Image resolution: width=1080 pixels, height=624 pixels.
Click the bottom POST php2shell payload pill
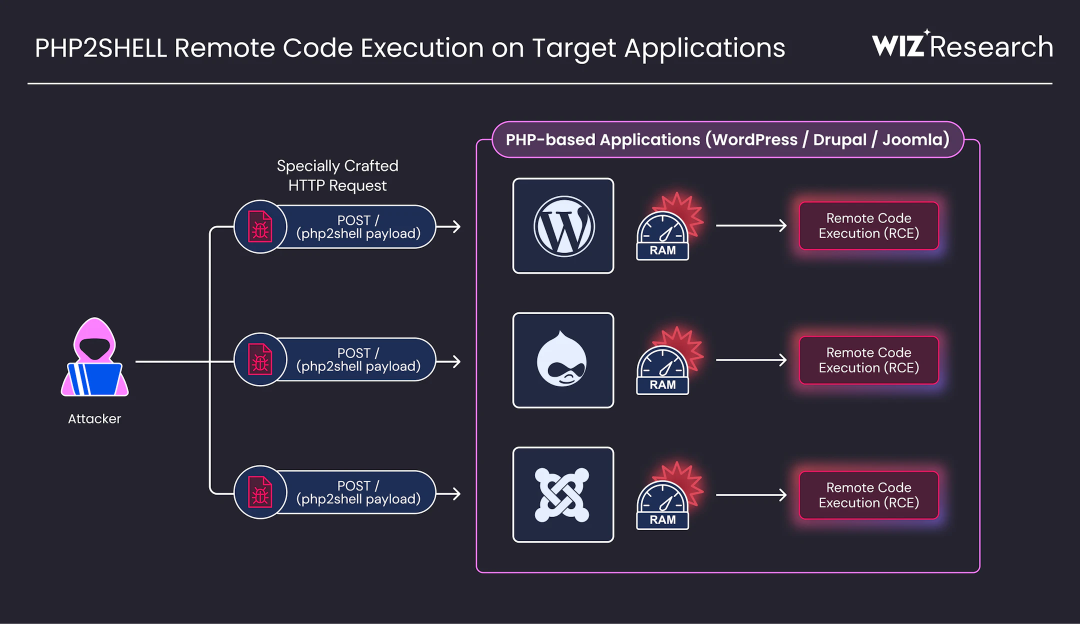point(335,492)
